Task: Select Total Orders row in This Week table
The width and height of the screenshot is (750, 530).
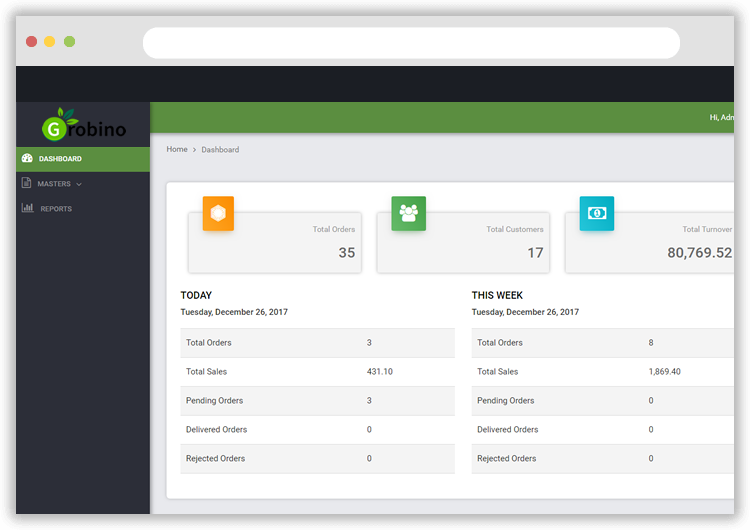Action: [x=603, y=342]
